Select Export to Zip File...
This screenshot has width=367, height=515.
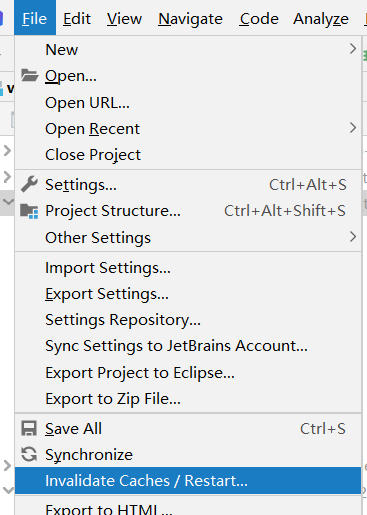point(188,399)
